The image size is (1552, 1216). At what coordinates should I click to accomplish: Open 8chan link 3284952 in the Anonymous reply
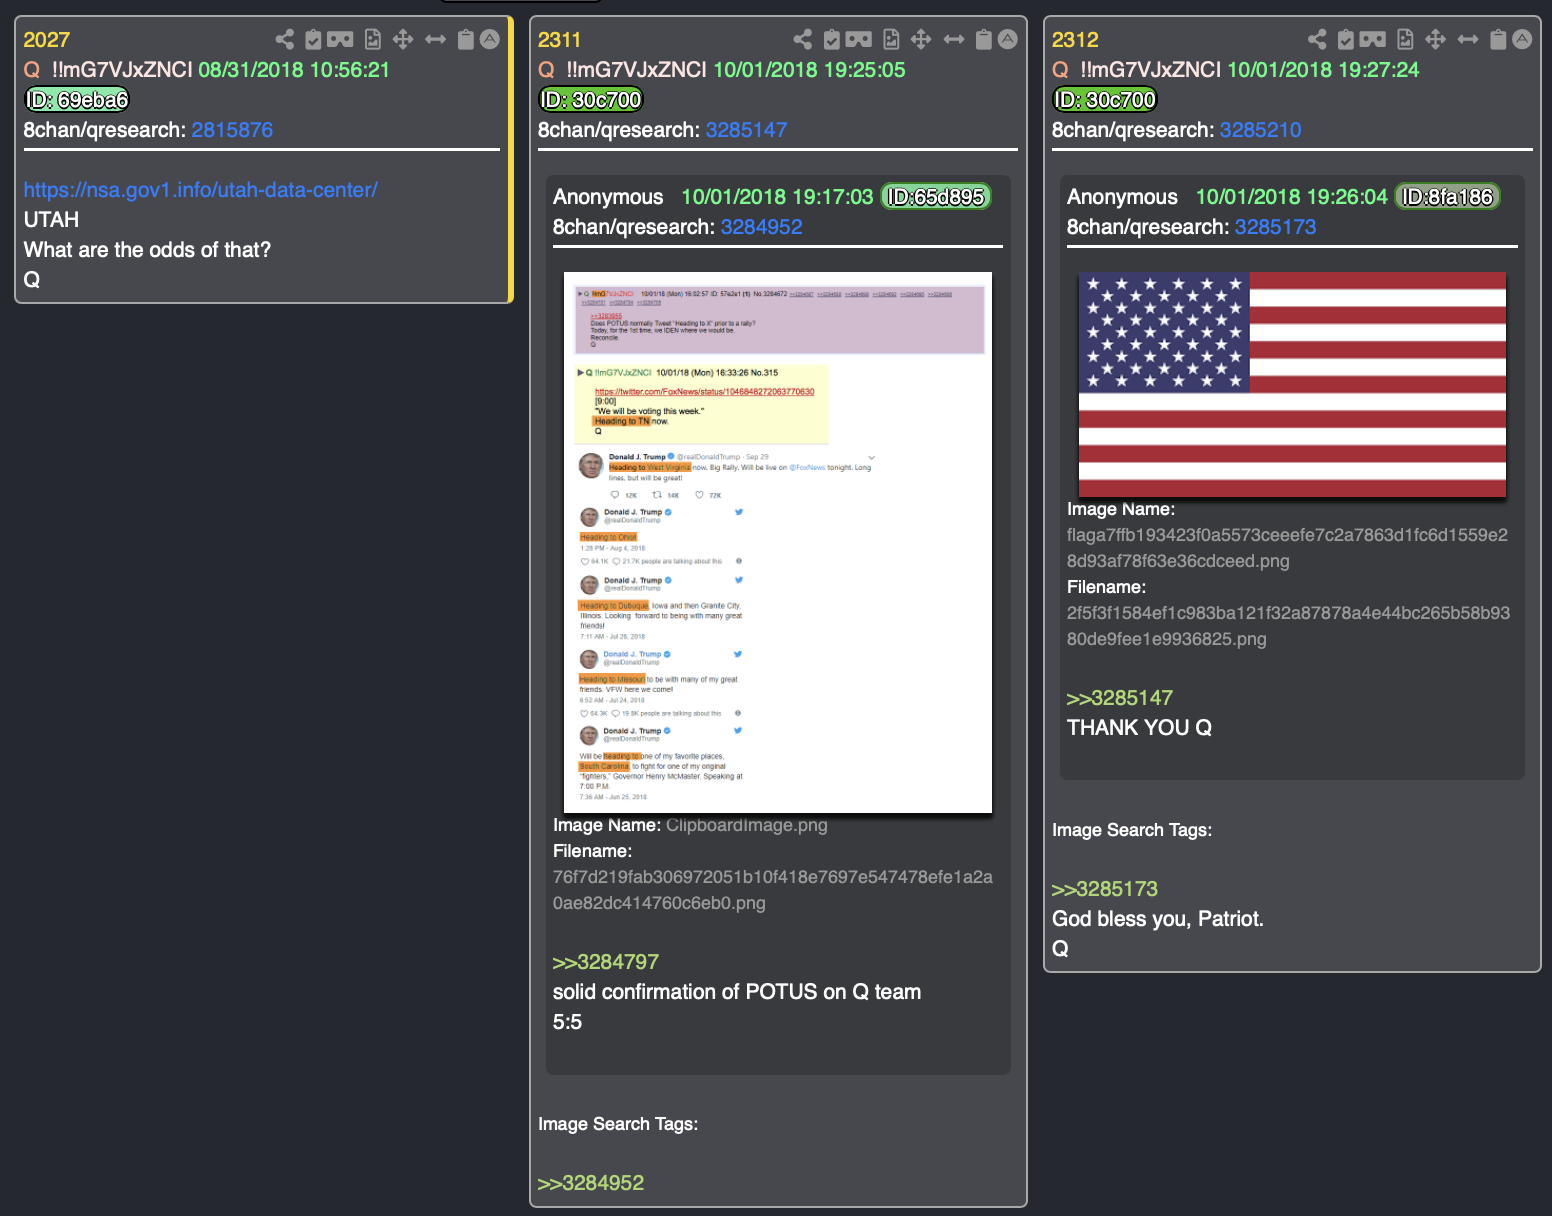point(761,227)
